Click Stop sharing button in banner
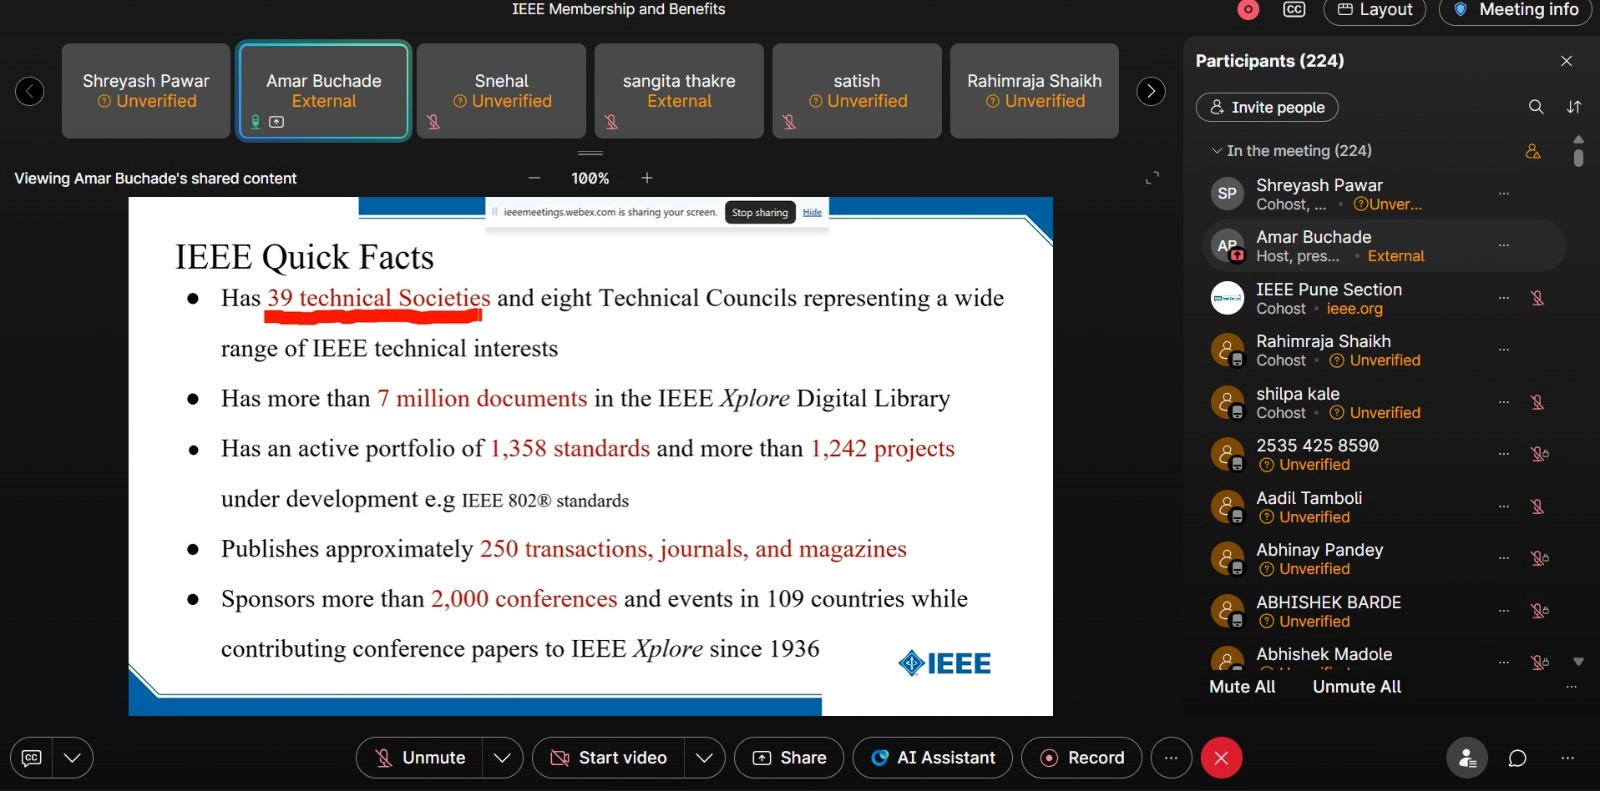The image size is (1600, 791). coord(760,212)
